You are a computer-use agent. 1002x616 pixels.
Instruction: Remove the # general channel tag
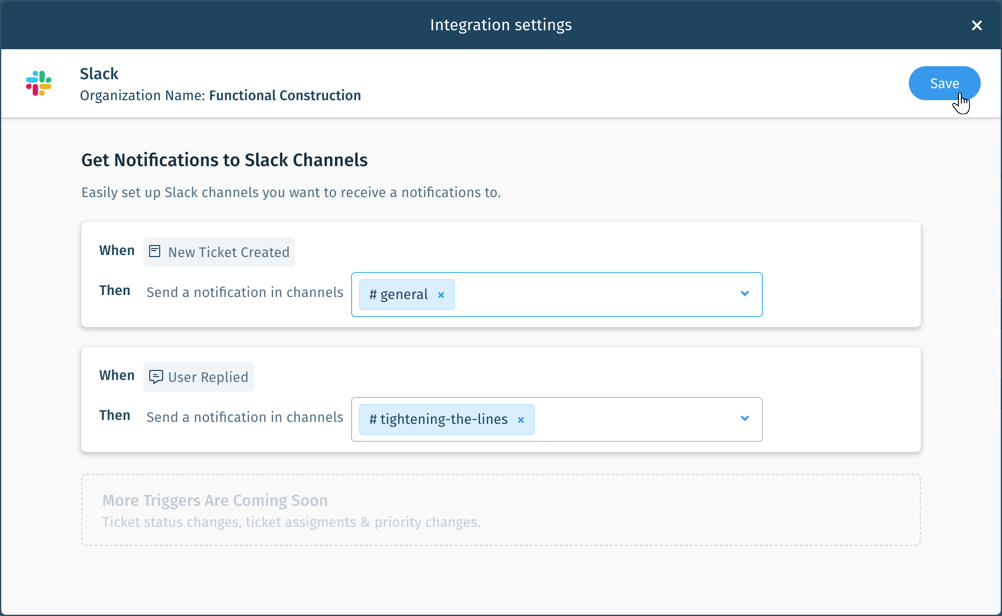(x=441, y=295)
